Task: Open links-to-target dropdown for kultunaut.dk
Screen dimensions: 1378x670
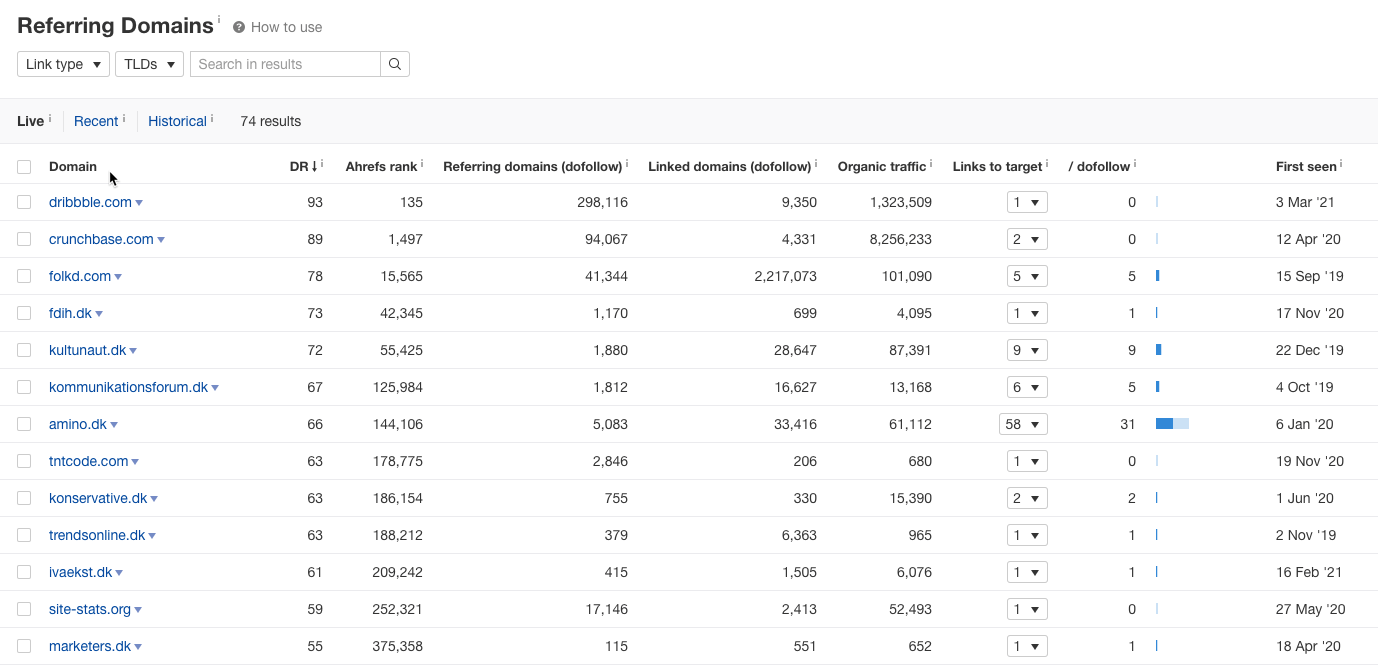Action: pyautogui.click(x=1027, y=350)
